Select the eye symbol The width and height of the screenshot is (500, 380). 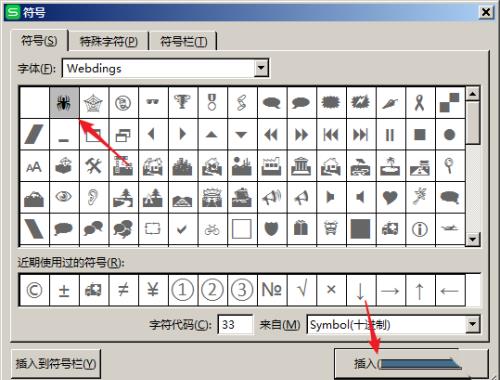coord(64,198)
